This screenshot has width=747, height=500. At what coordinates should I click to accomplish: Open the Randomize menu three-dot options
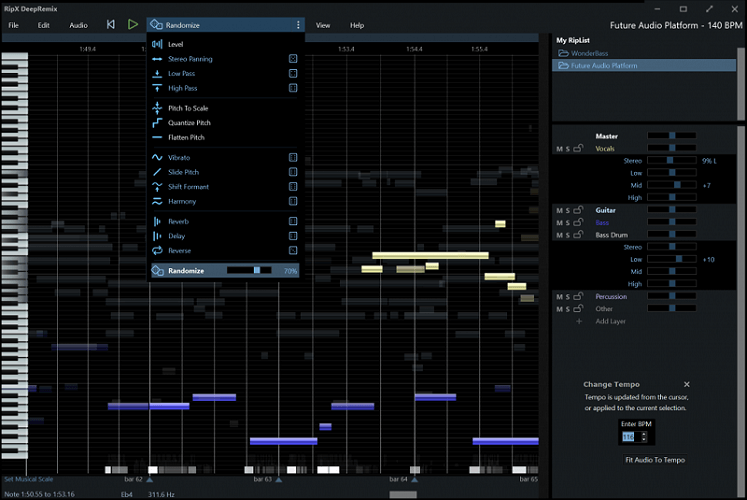(298, 24)
